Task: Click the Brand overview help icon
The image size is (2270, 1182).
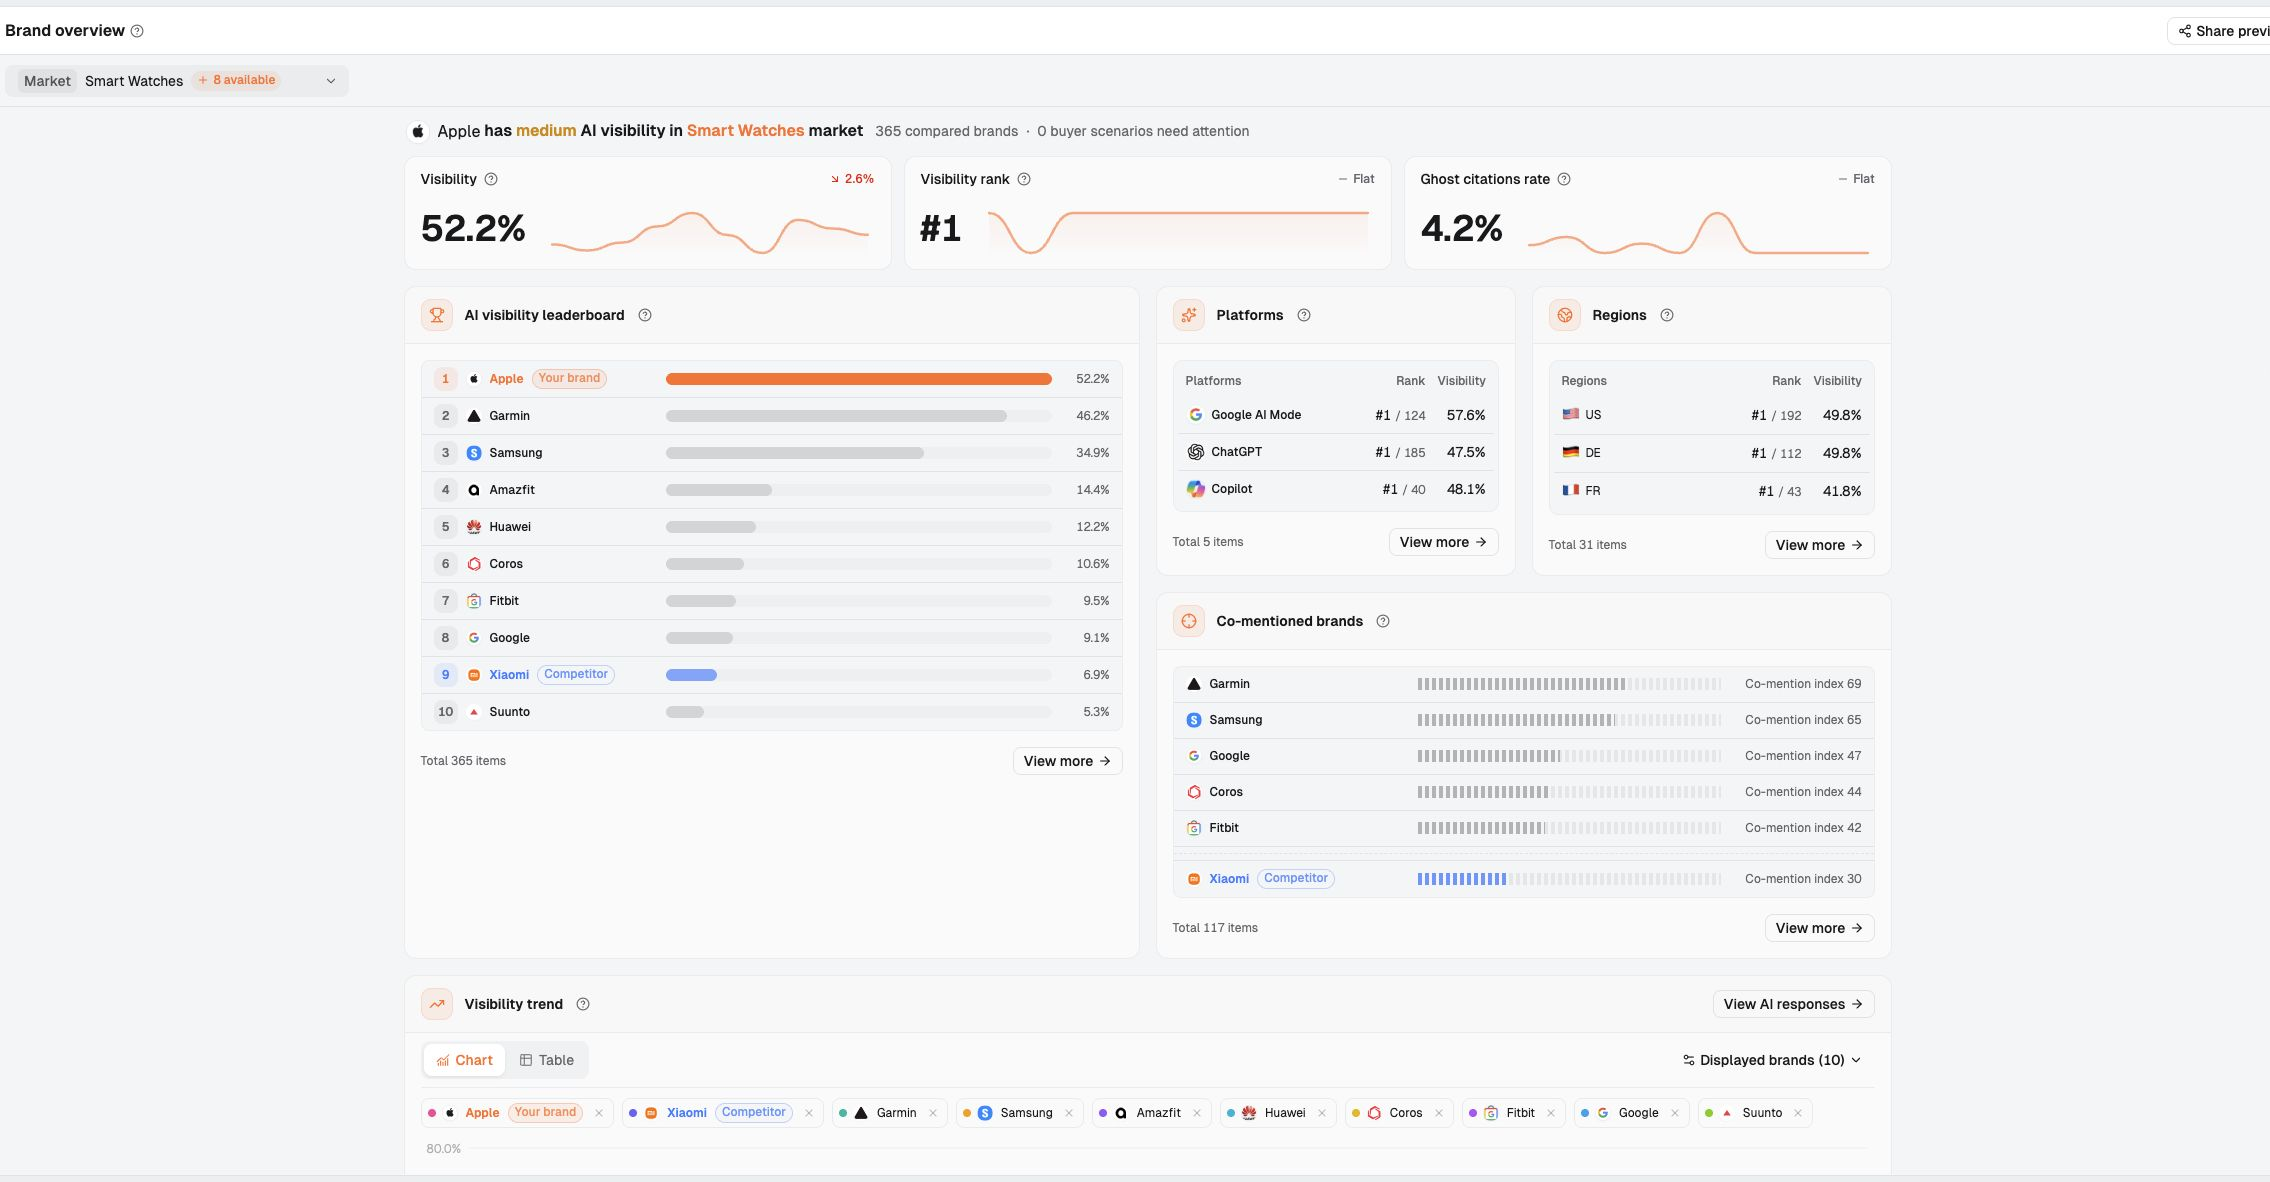Action: coord(137,31)
